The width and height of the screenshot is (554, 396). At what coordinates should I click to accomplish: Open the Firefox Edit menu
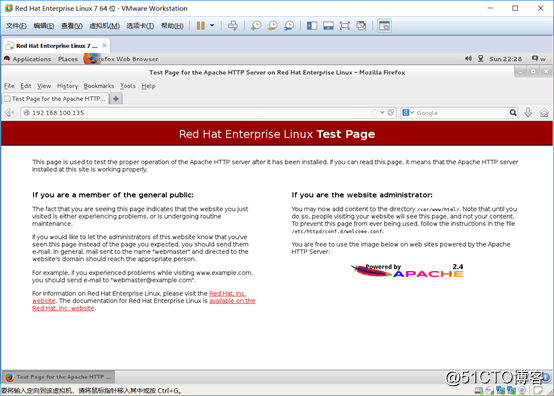point(25,86)
